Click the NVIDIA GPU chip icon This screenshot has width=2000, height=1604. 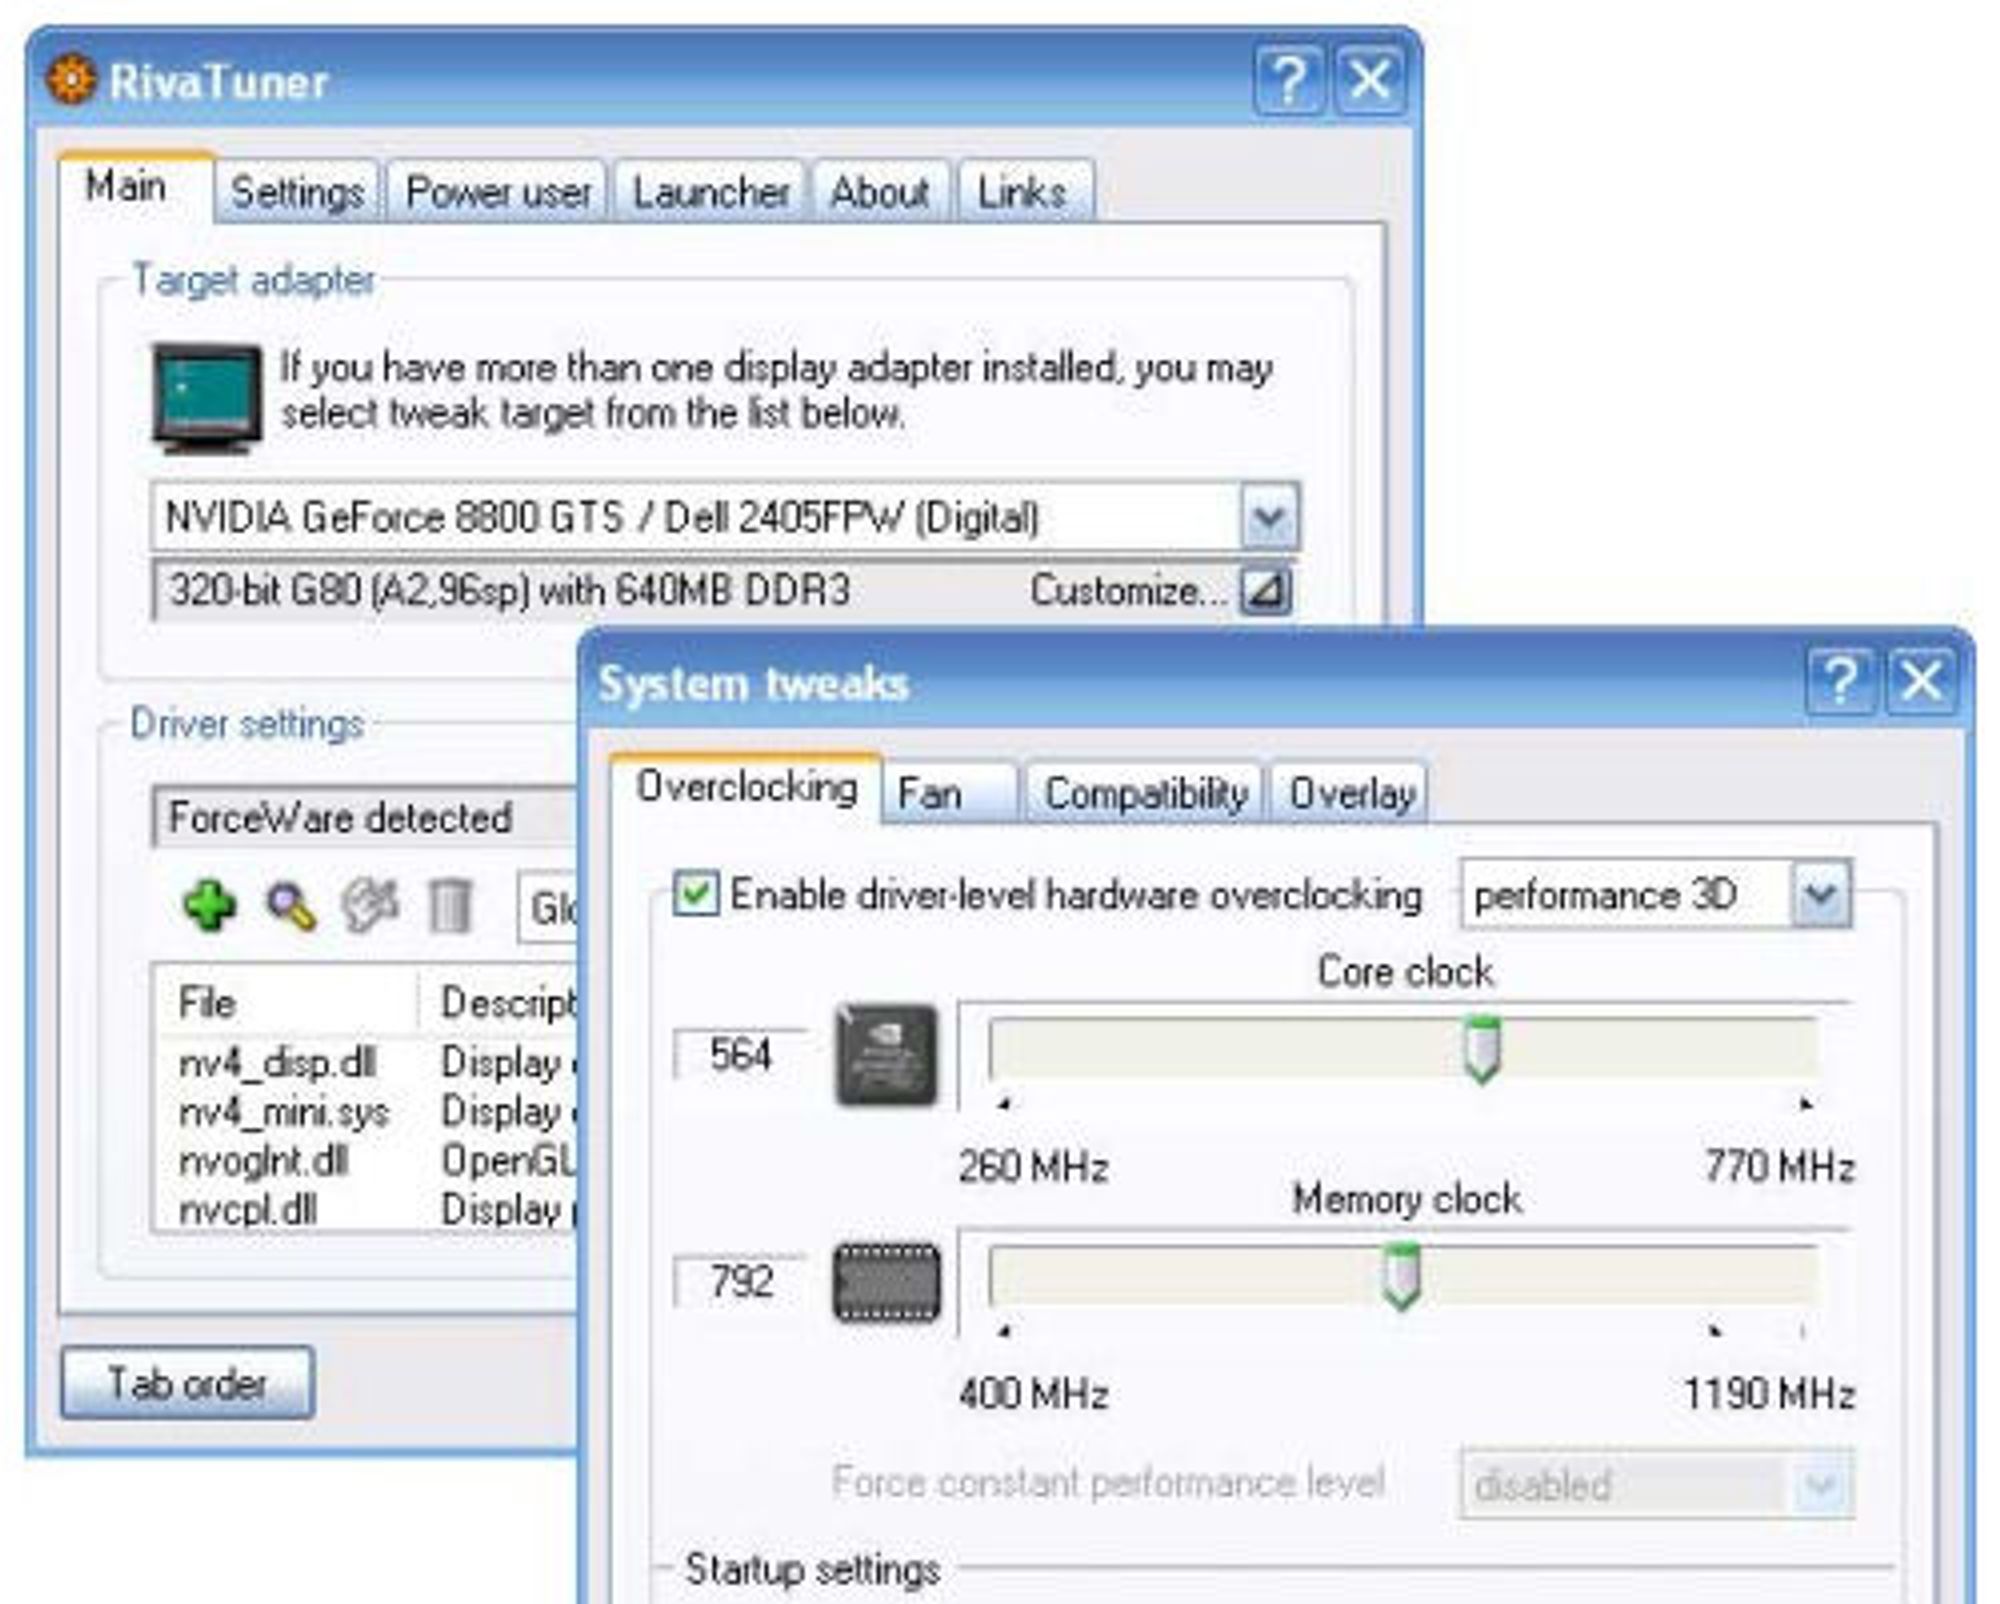(x=886, y=1055)
